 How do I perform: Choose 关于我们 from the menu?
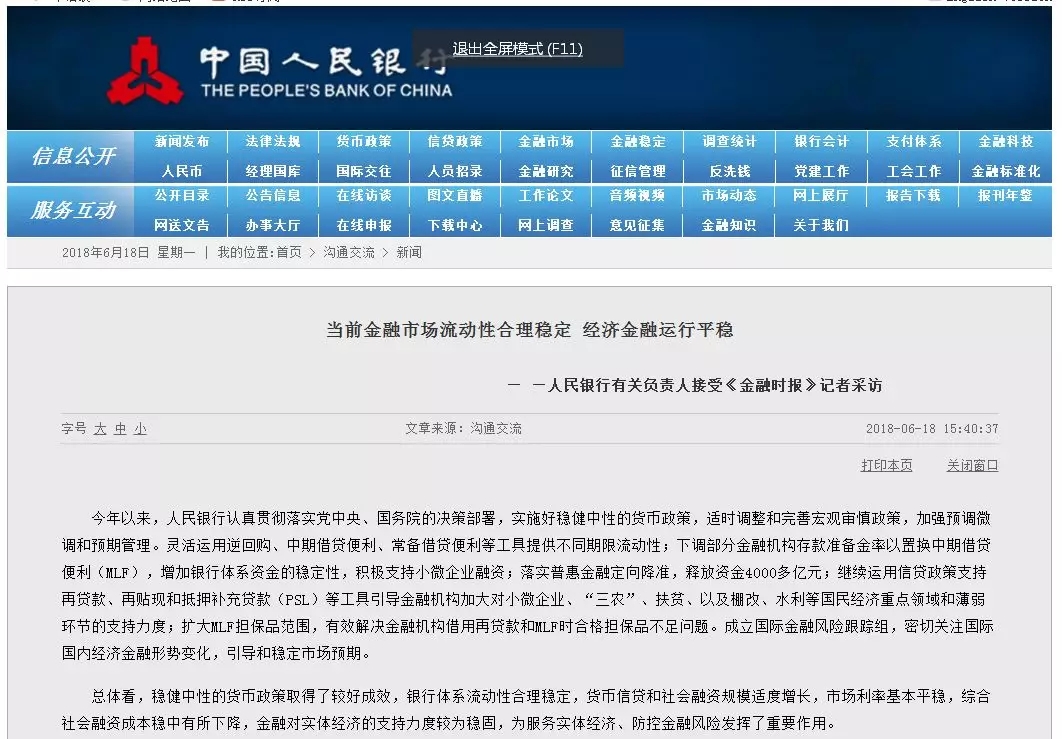point(822,226)
